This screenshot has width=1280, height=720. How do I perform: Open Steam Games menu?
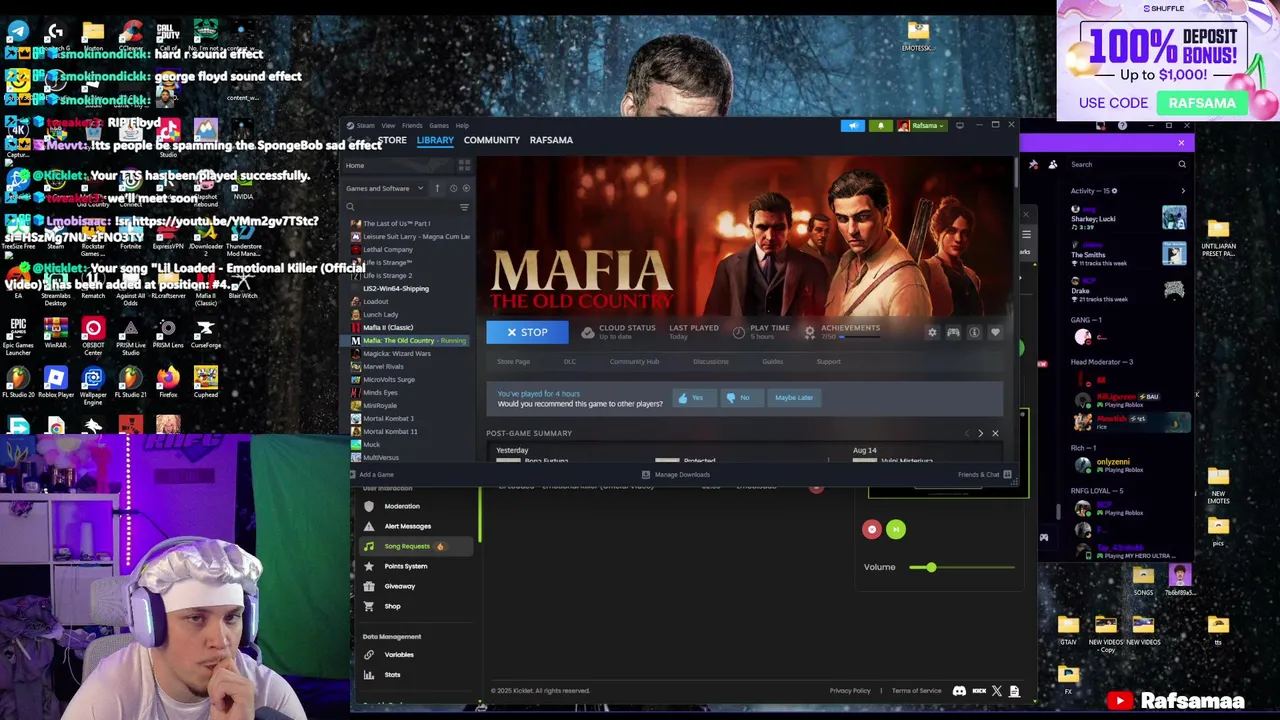[x=439, y=126]
